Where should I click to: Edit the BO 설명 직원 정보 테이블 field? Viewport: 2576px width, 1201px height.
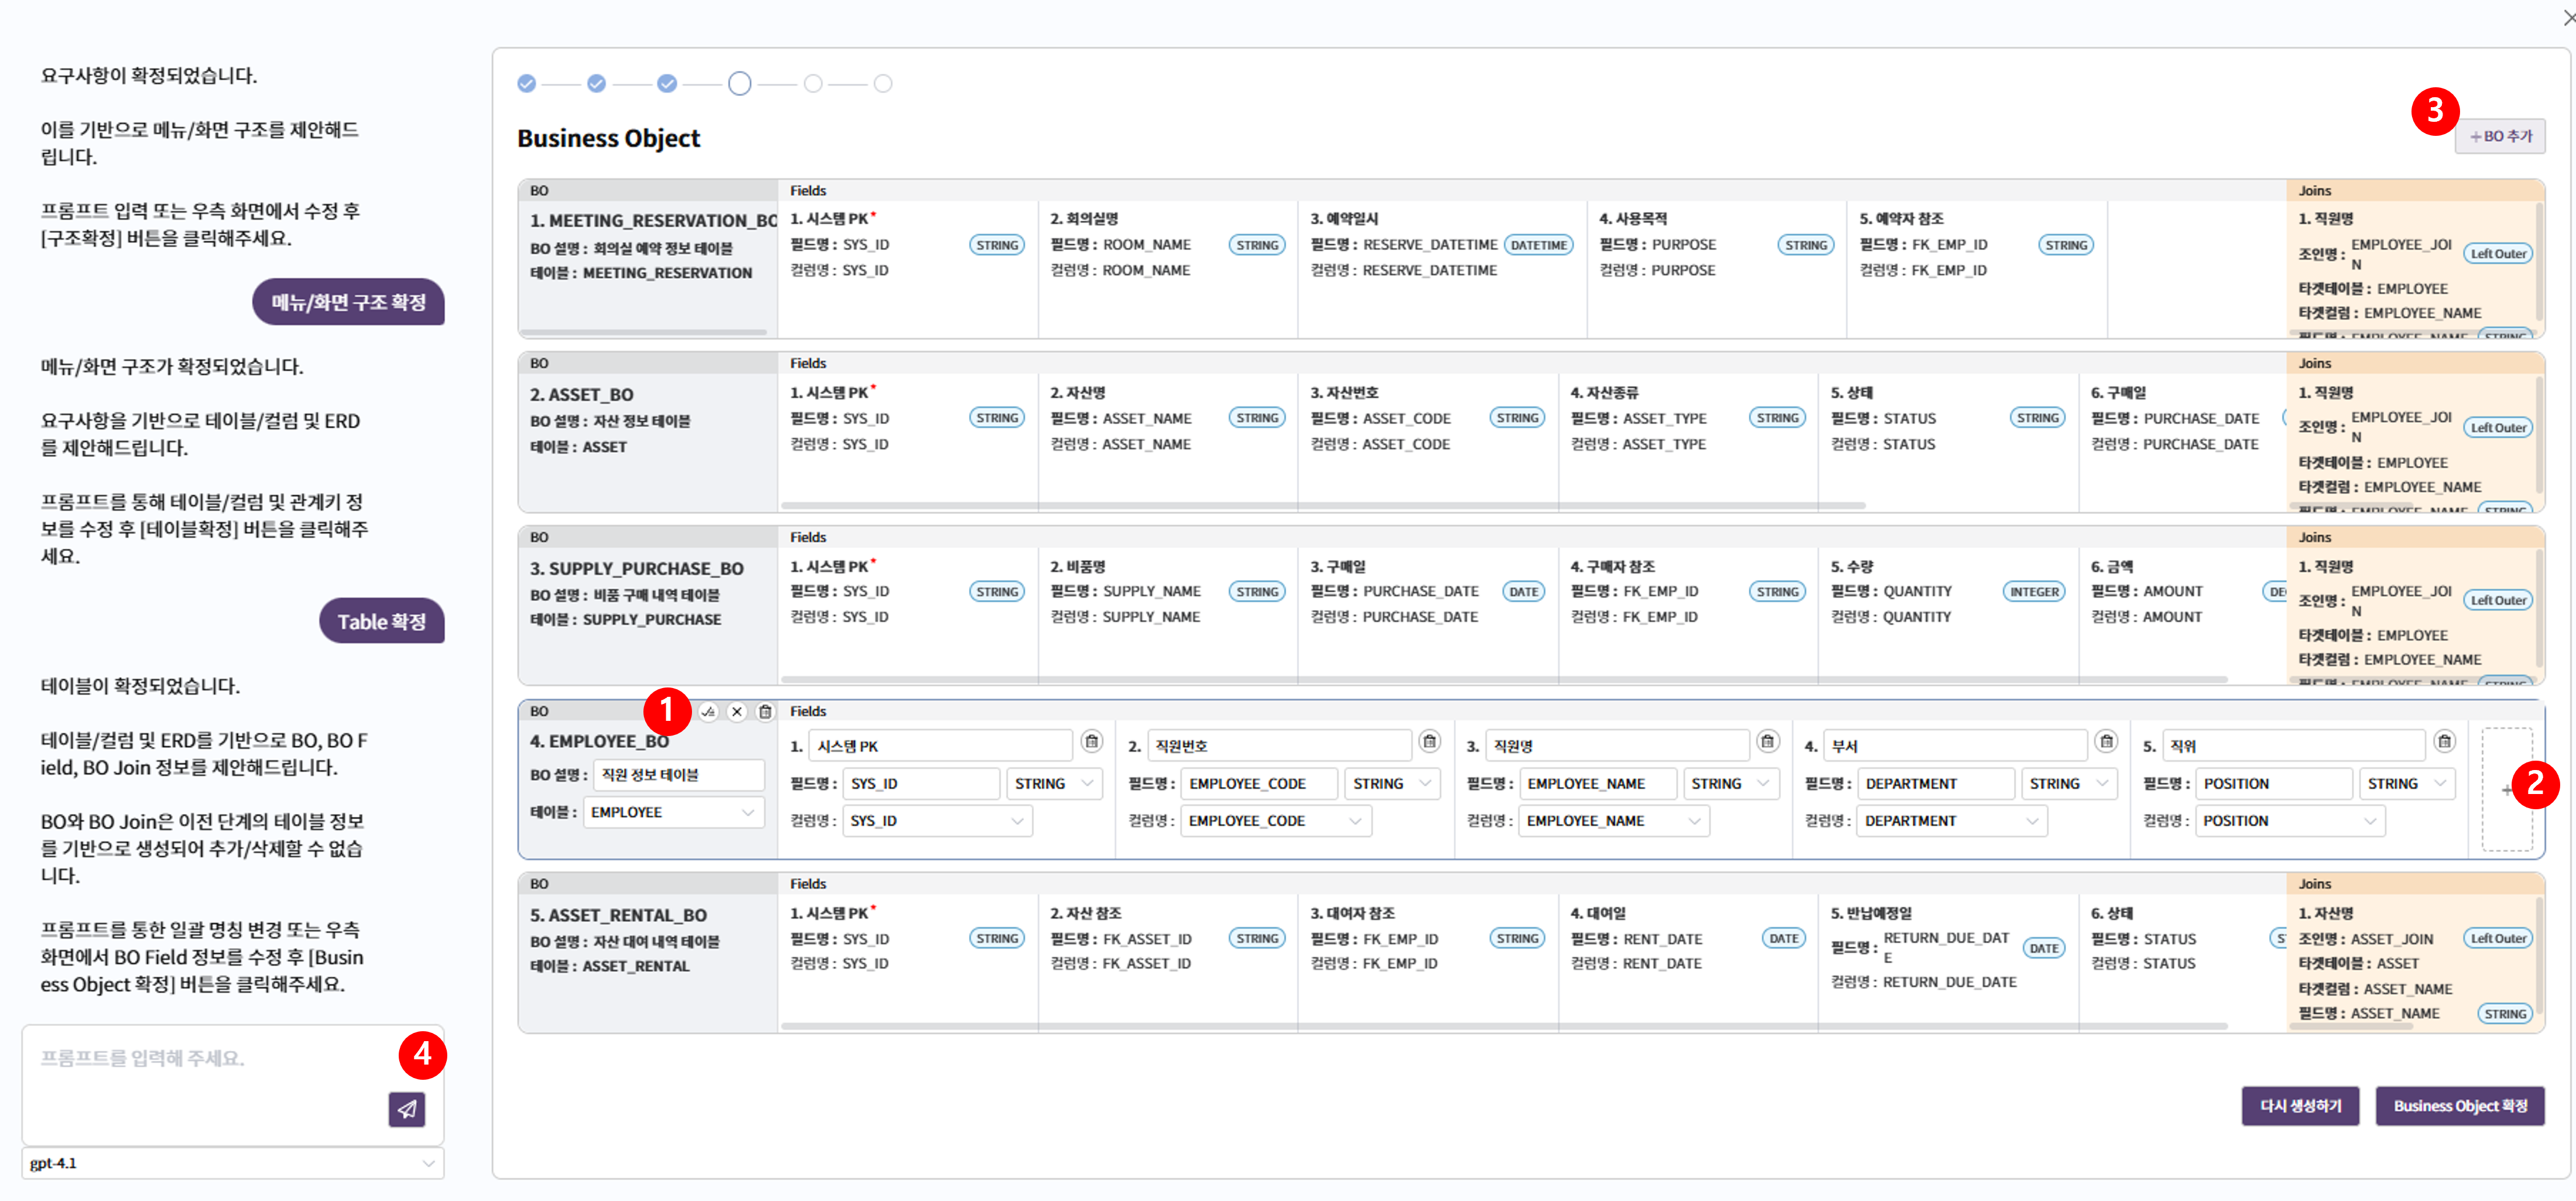click(678, 775)
